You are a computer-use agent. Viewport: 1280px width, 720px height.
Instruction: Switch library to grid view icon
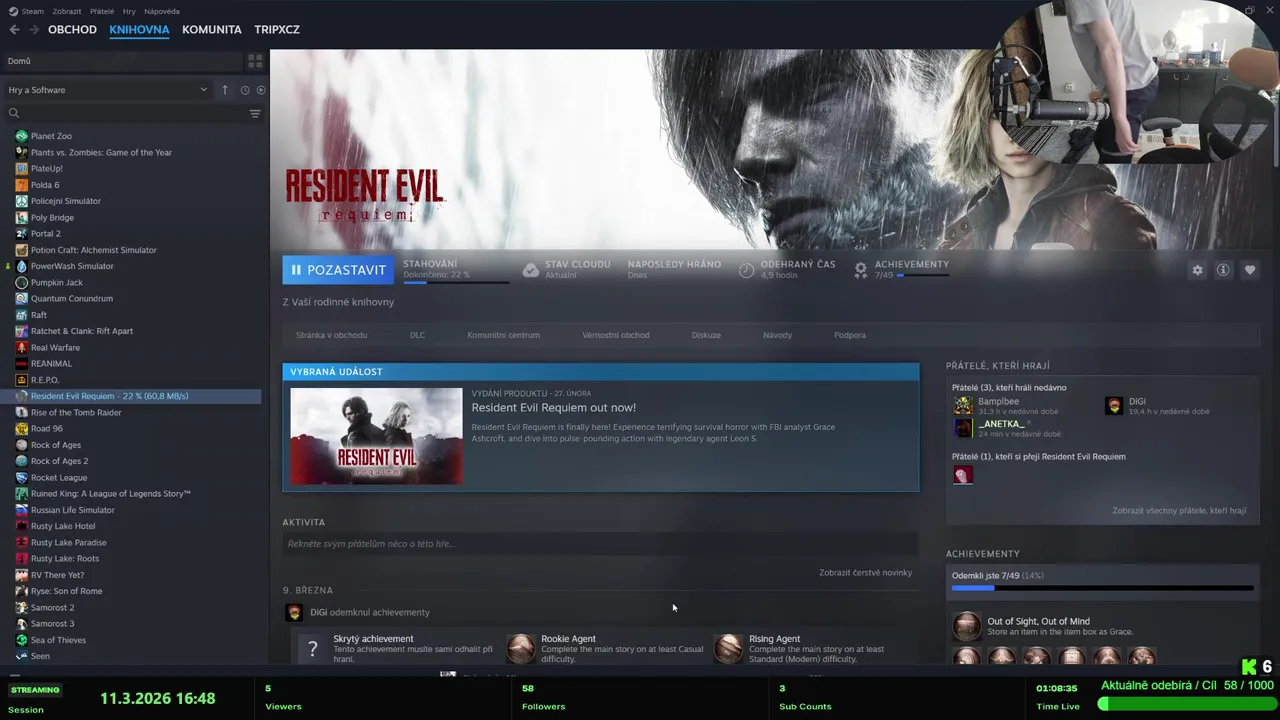click(x=255, y=61)
